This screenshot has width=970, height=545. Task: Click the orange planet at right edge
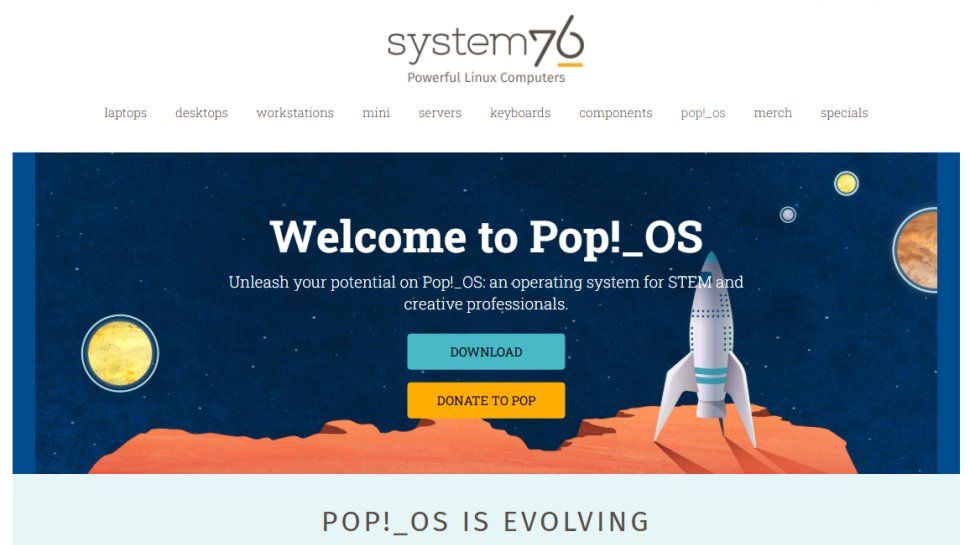(916, 250)
